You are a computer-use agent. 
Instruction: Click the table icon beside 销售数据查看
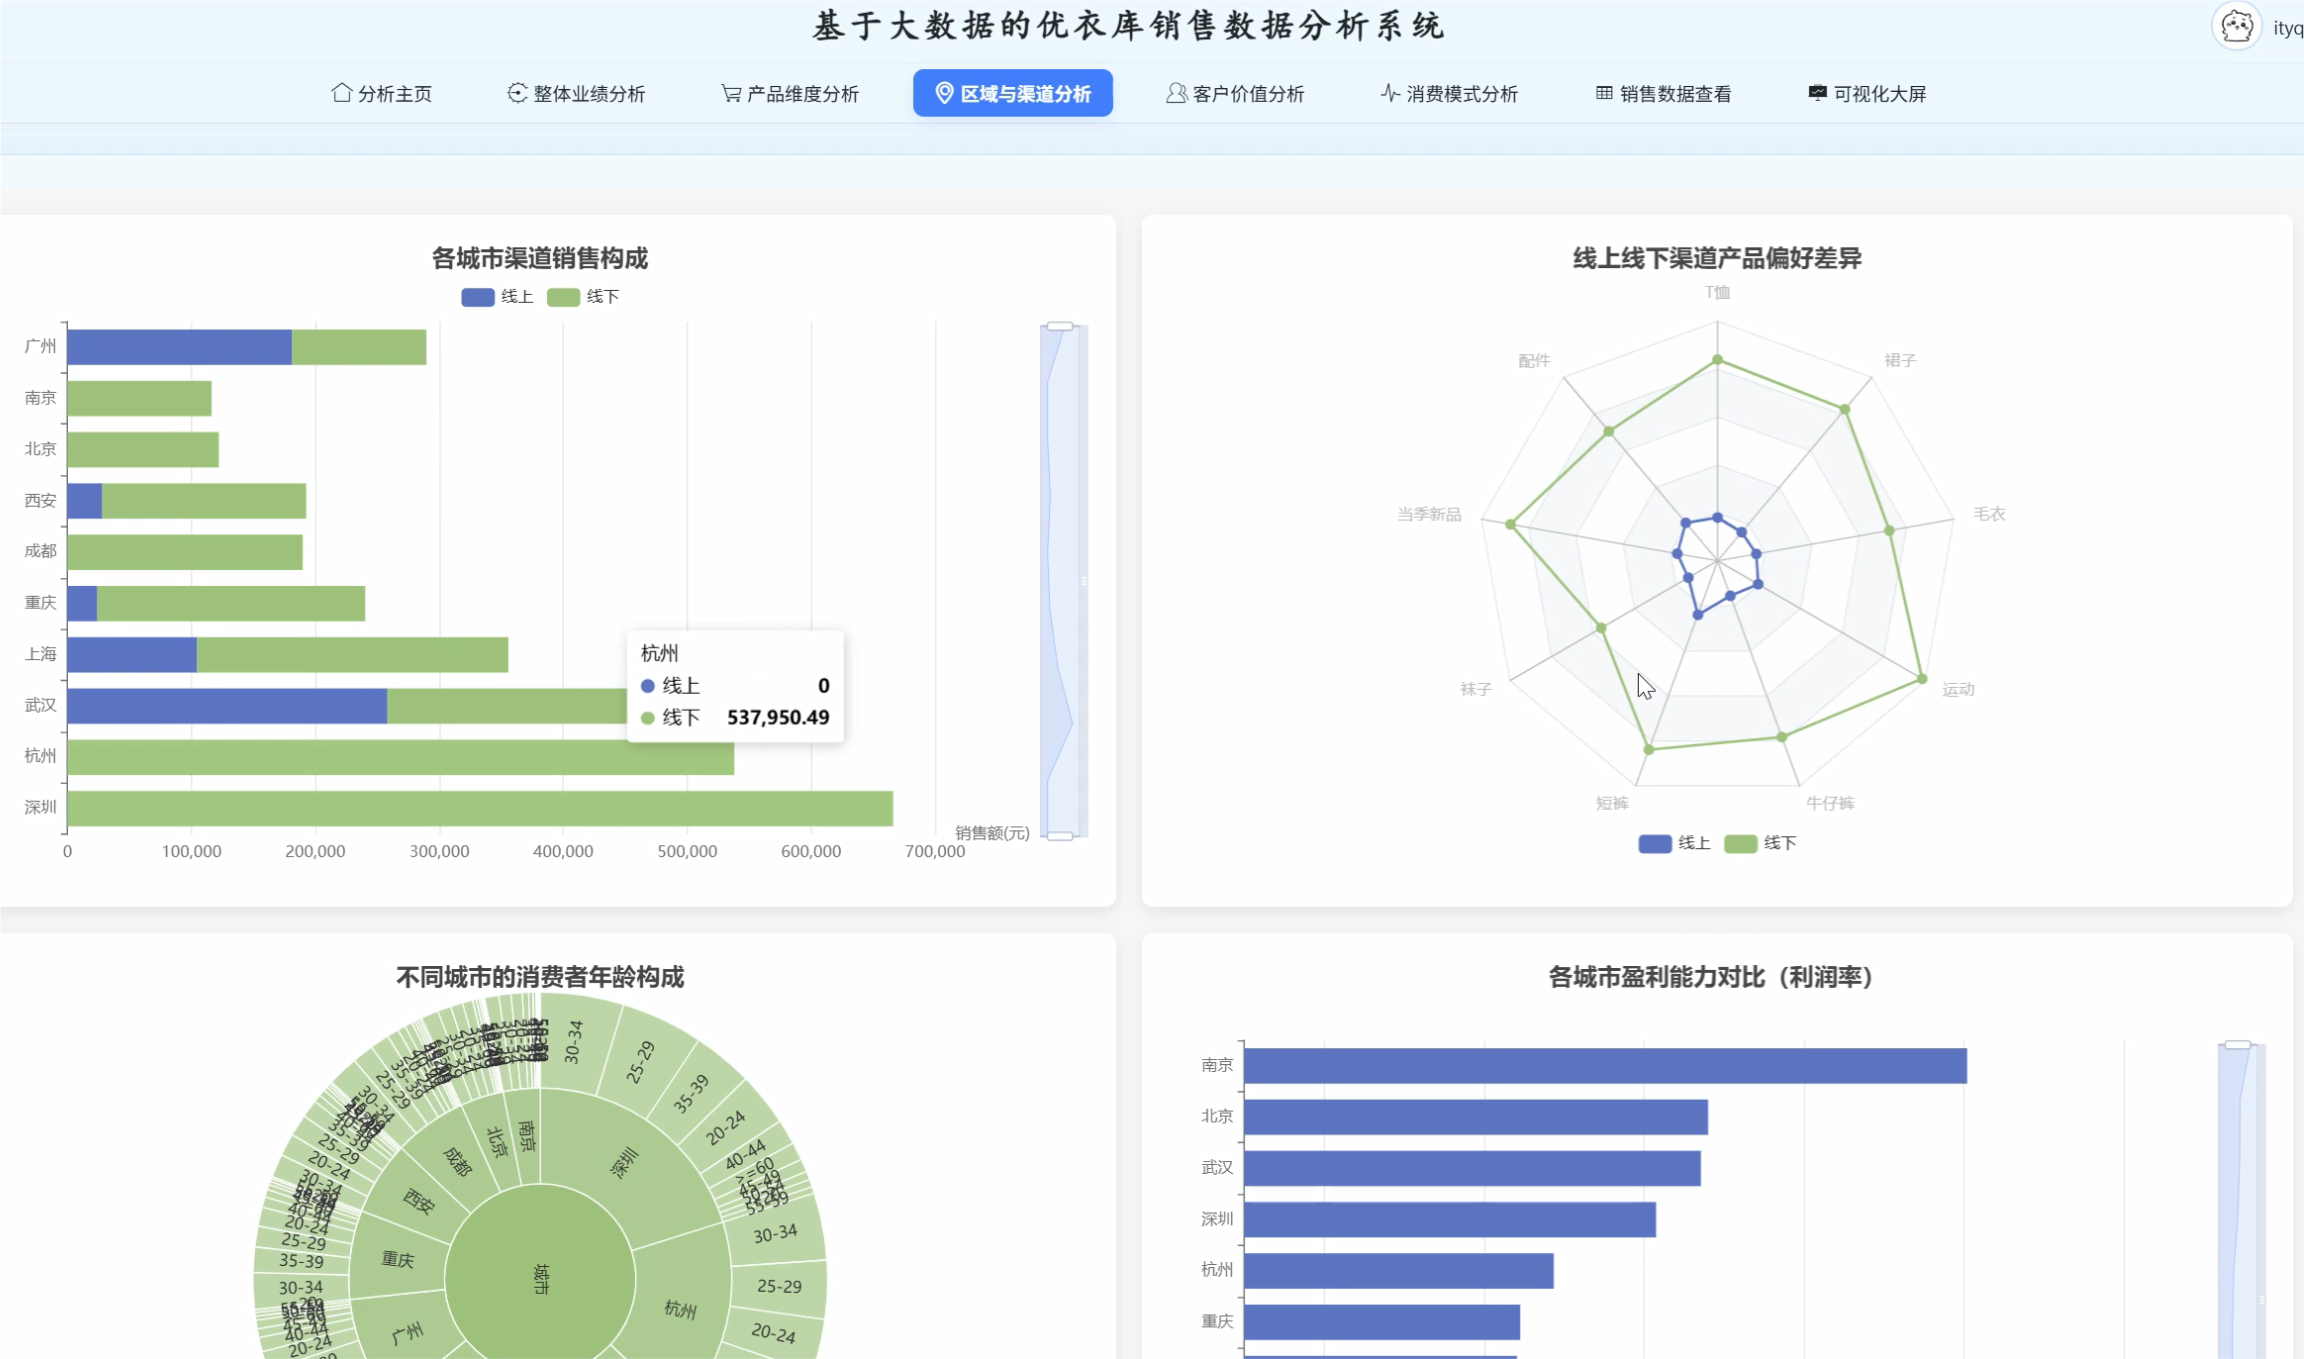coord(1604,93)
